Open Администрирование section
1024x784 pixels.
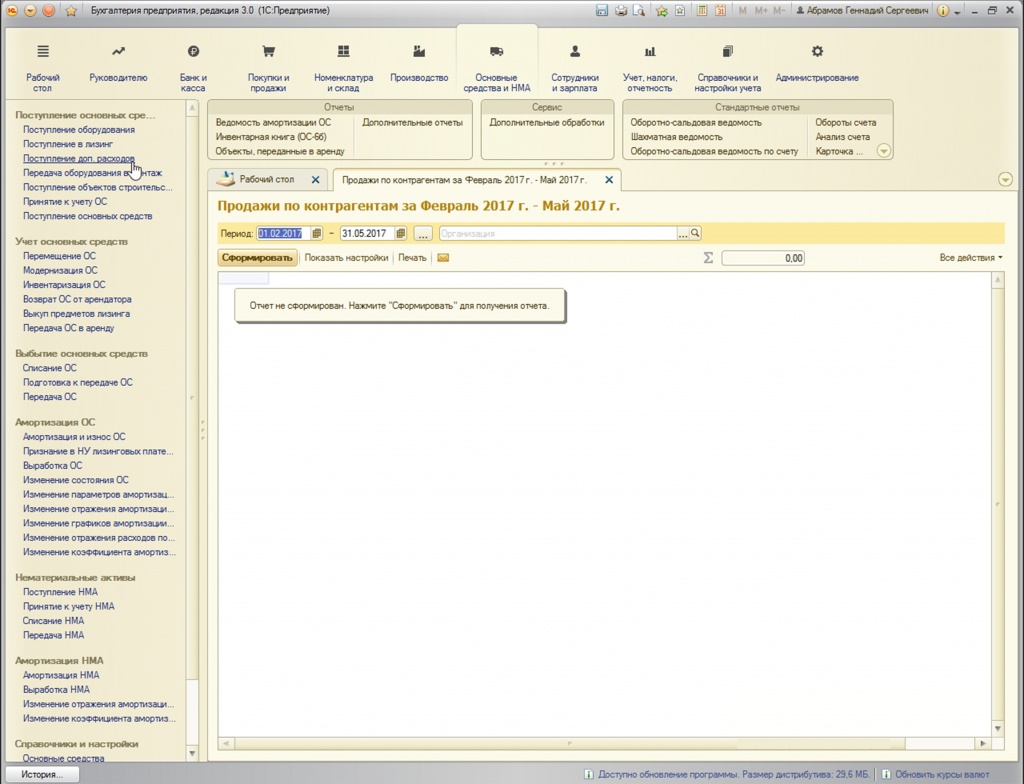click(x=817, y=64)
